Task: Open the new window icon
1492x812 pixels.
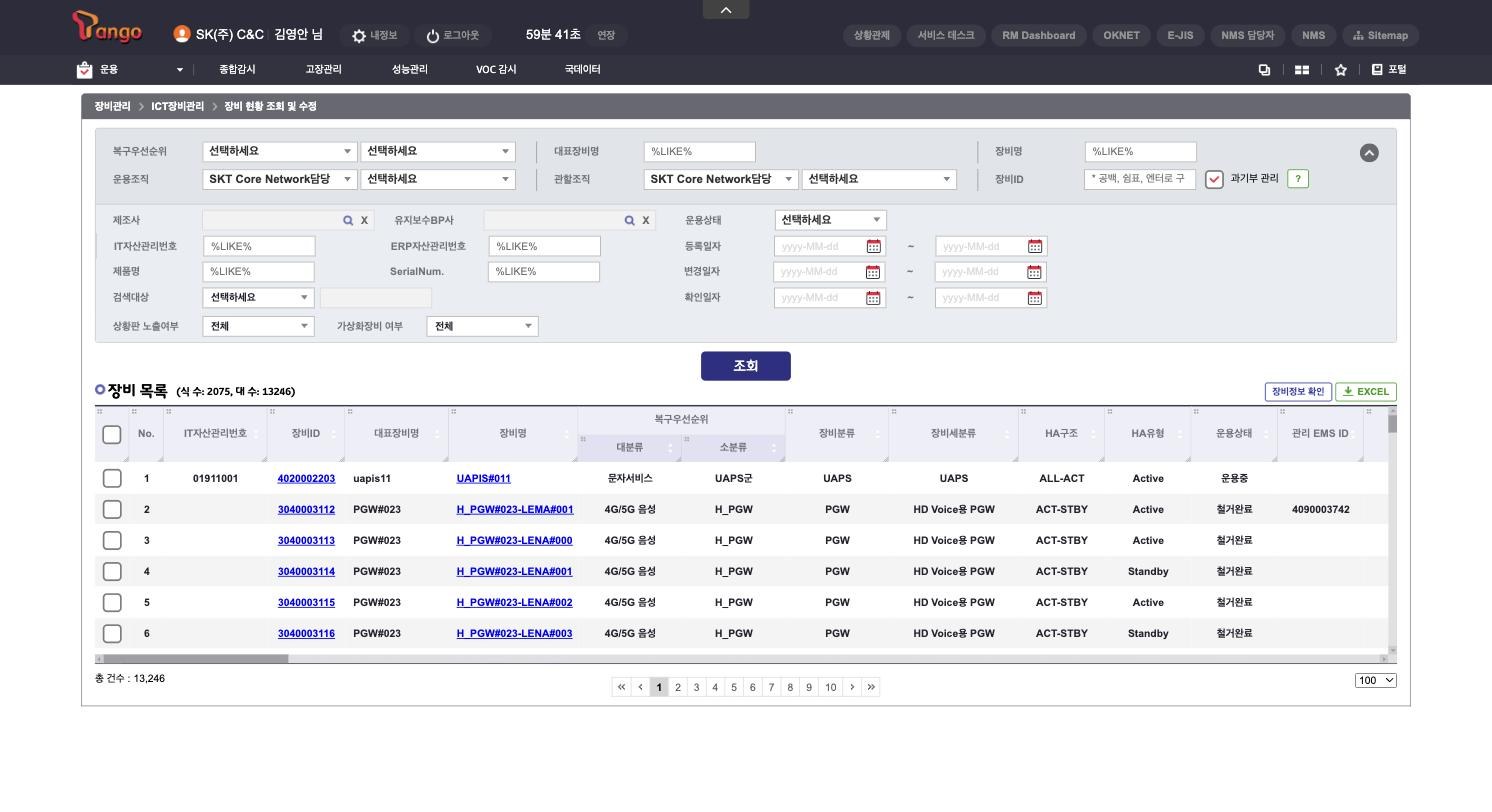Action: (1264, 70)
